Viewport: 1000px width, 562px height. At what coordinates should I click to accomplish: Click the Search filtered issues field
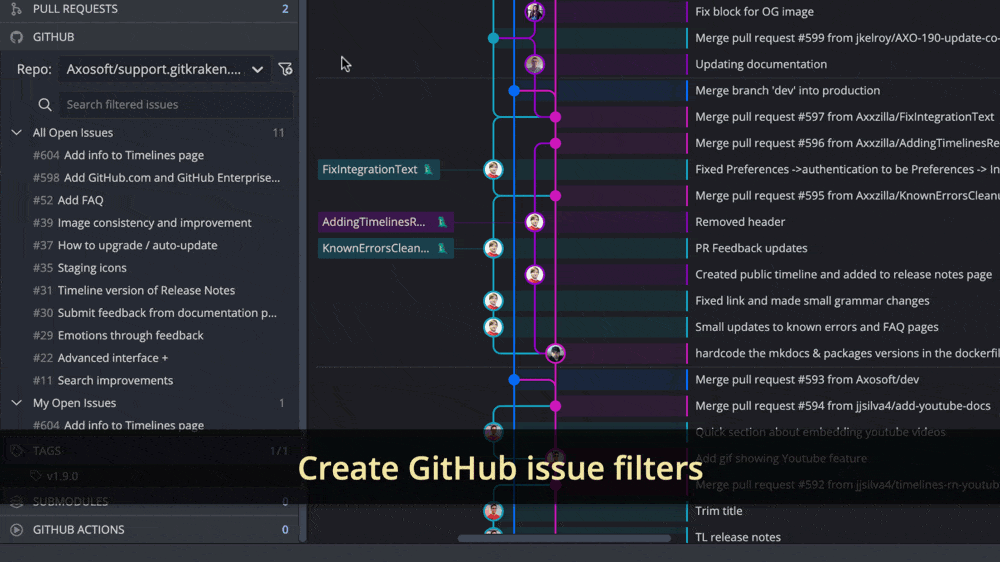click(176, 105)
